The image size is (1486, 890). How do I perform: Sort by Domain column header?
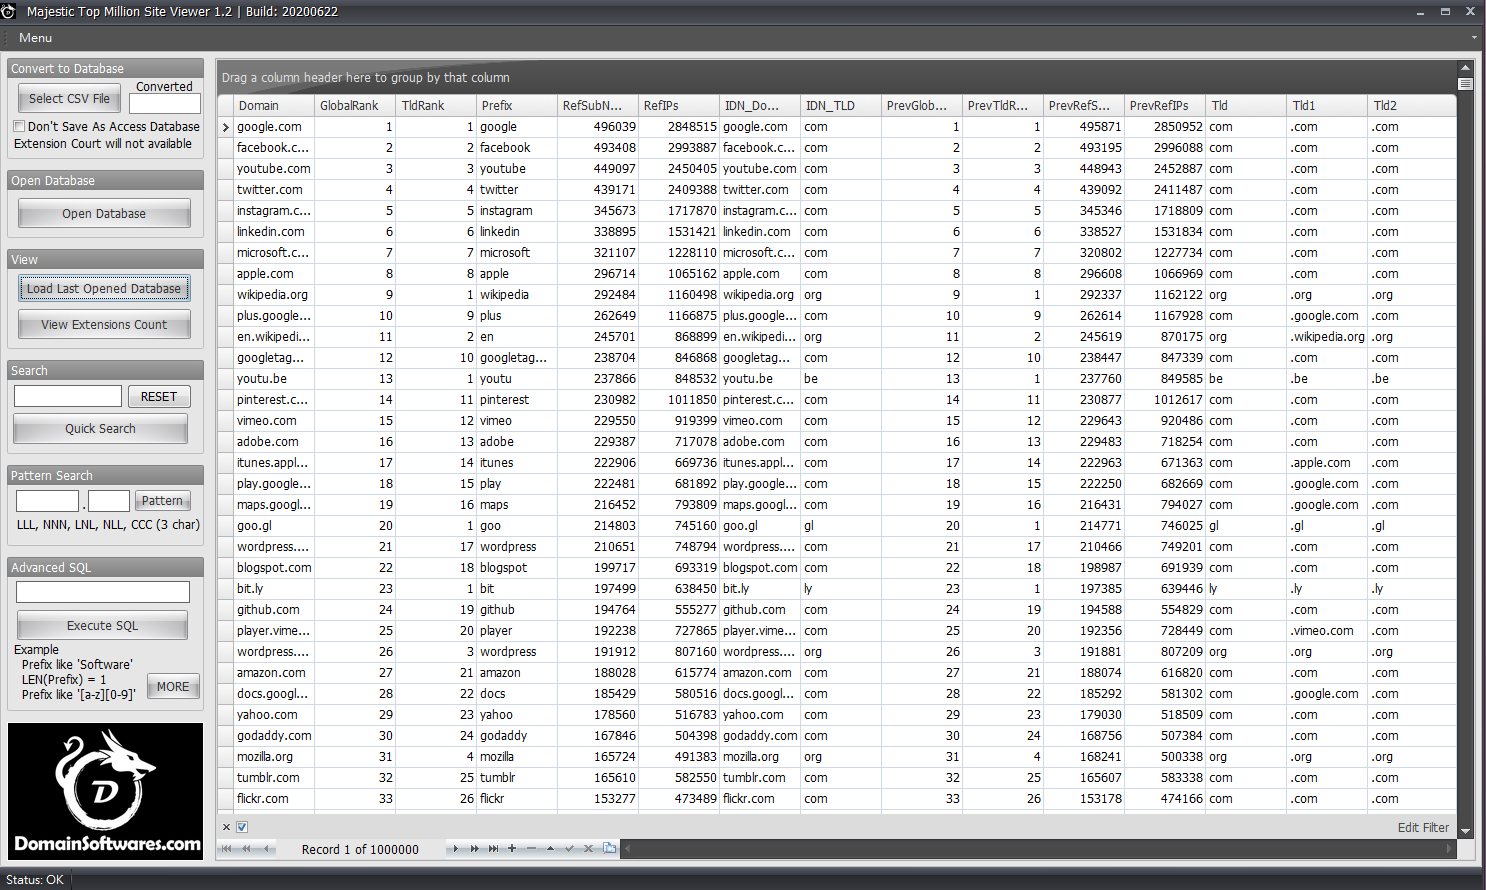tap(273, 105)
